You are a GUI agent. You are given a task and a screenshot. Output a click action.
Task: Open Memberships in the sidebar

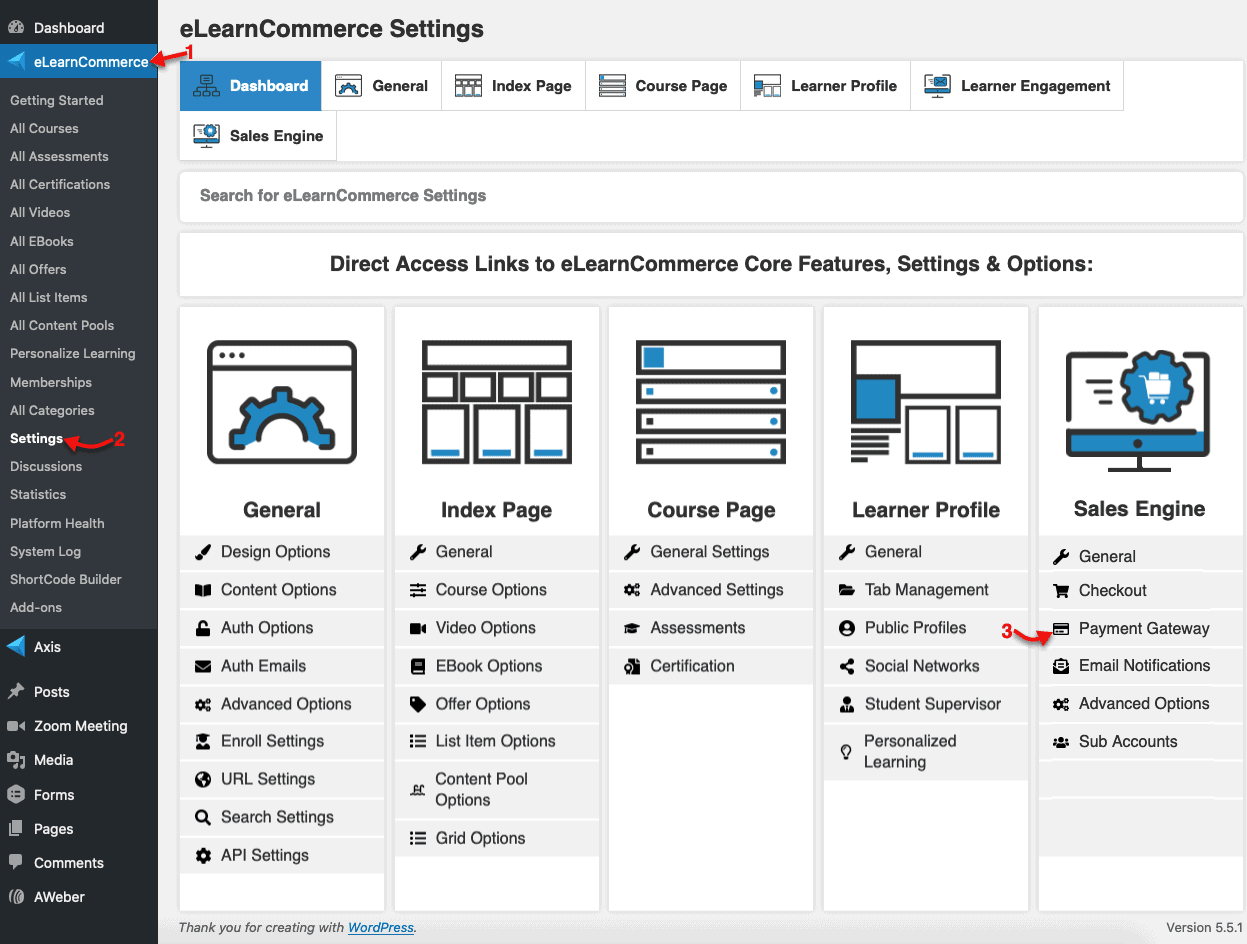pyautogui.click(x=51, y=382)
